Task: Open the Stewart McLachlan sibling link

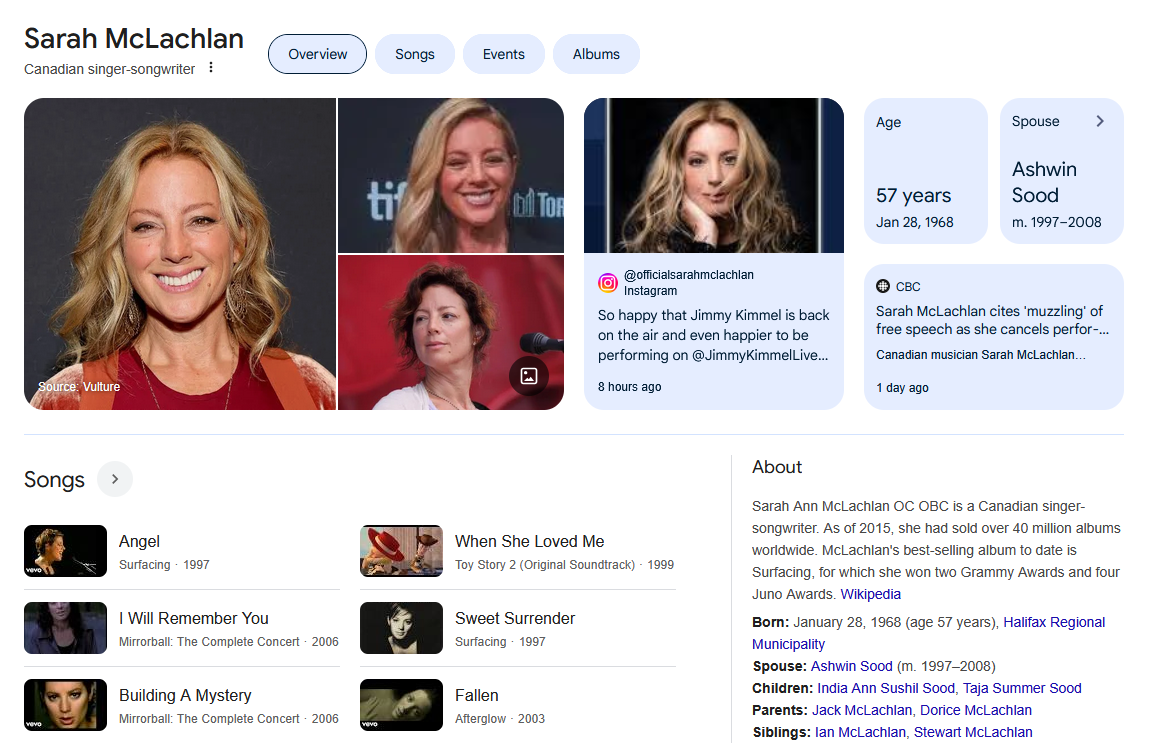Action: 973,733
